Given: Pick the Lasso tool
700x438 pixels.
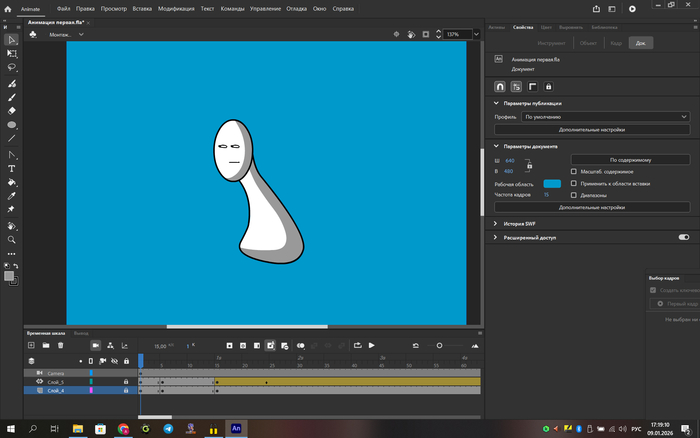Looking at the screenshot, I should [12, 67].
